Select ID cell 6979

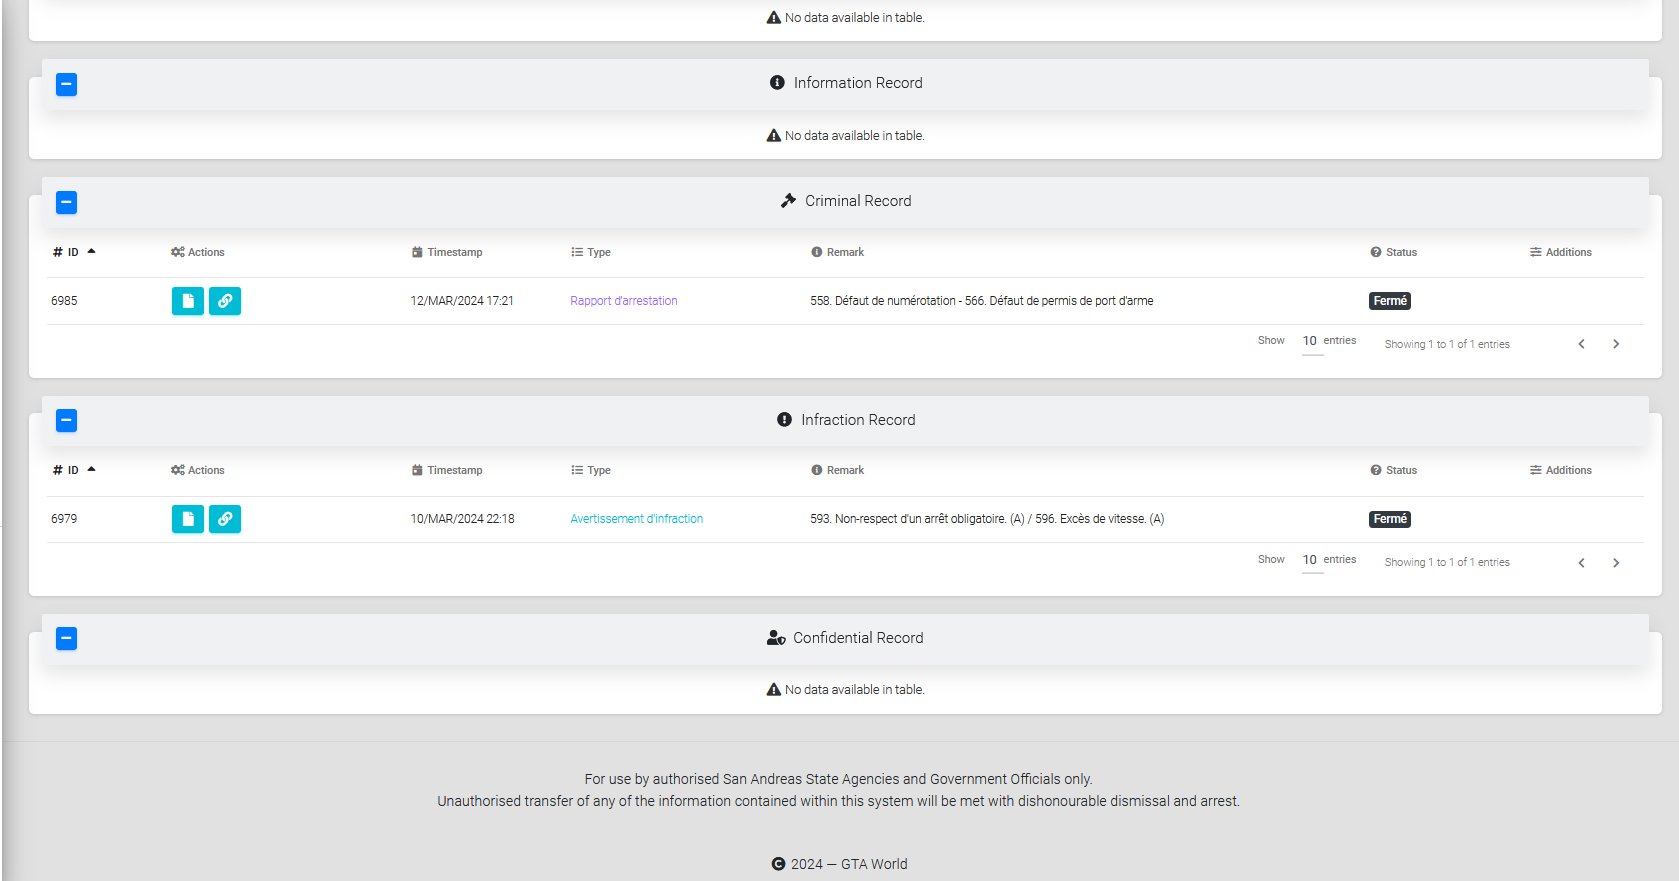[x=64, y=519]
